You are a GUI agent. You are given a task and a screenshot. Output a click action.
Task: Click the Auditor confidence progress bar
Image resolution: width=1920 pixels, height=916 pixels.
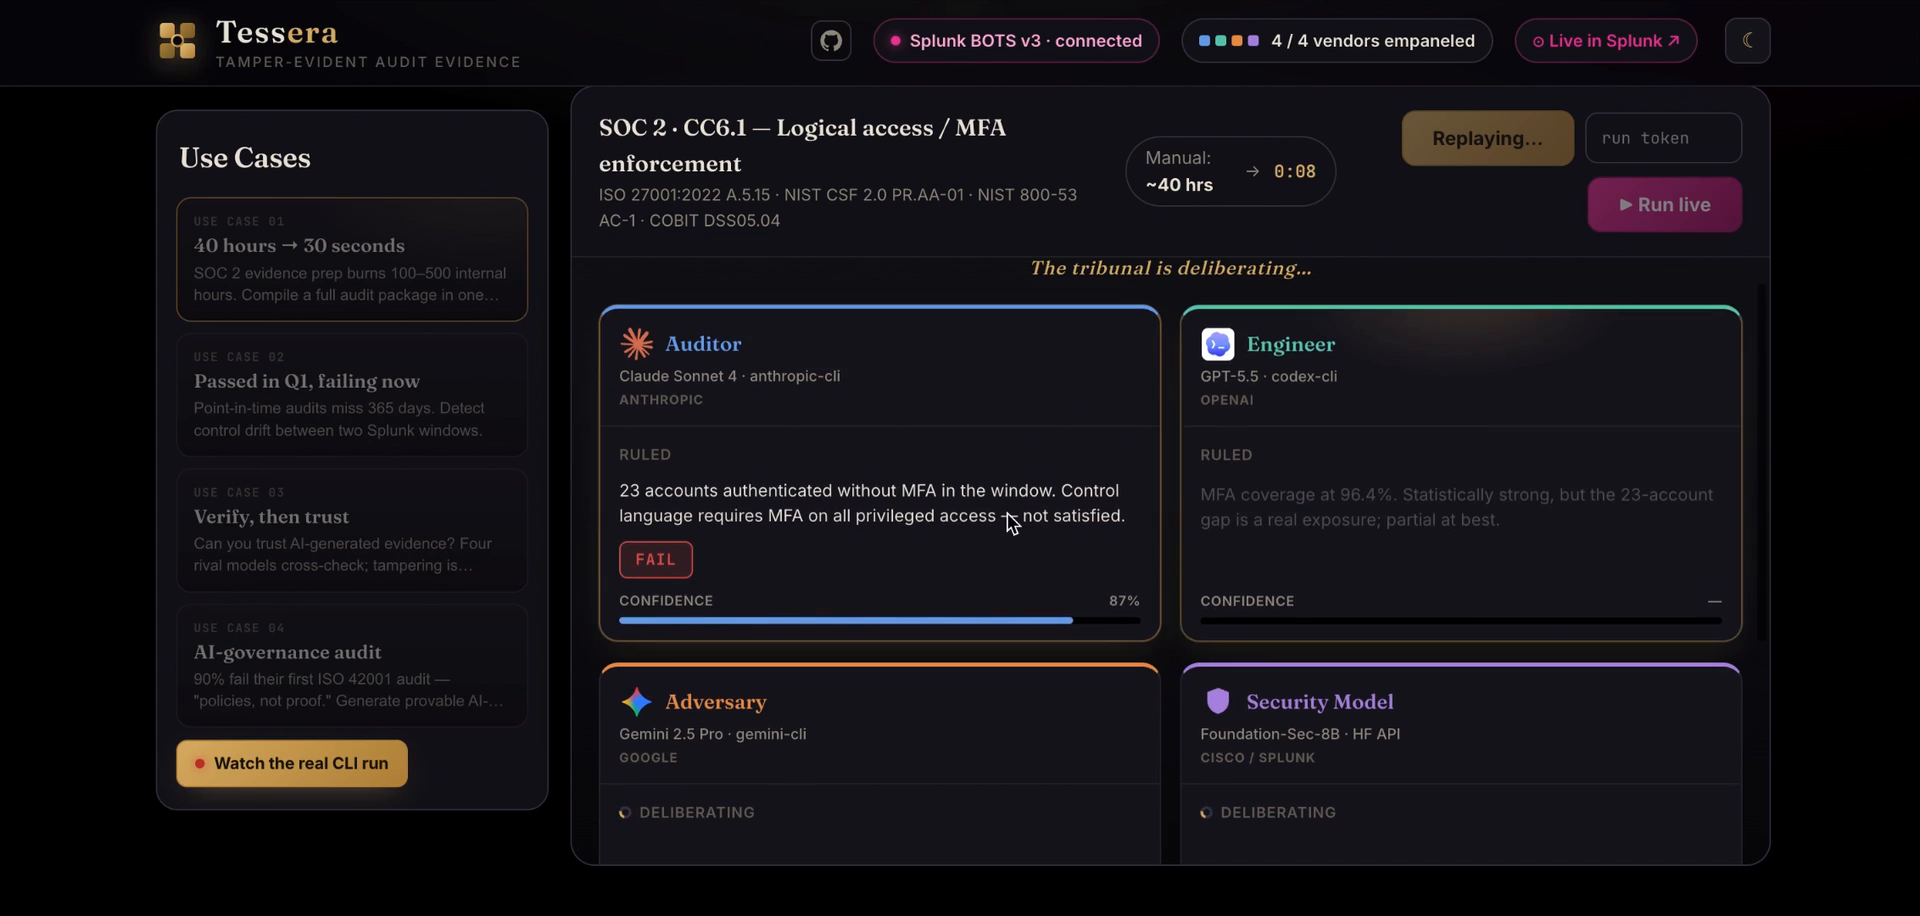(x=879, y=621)
